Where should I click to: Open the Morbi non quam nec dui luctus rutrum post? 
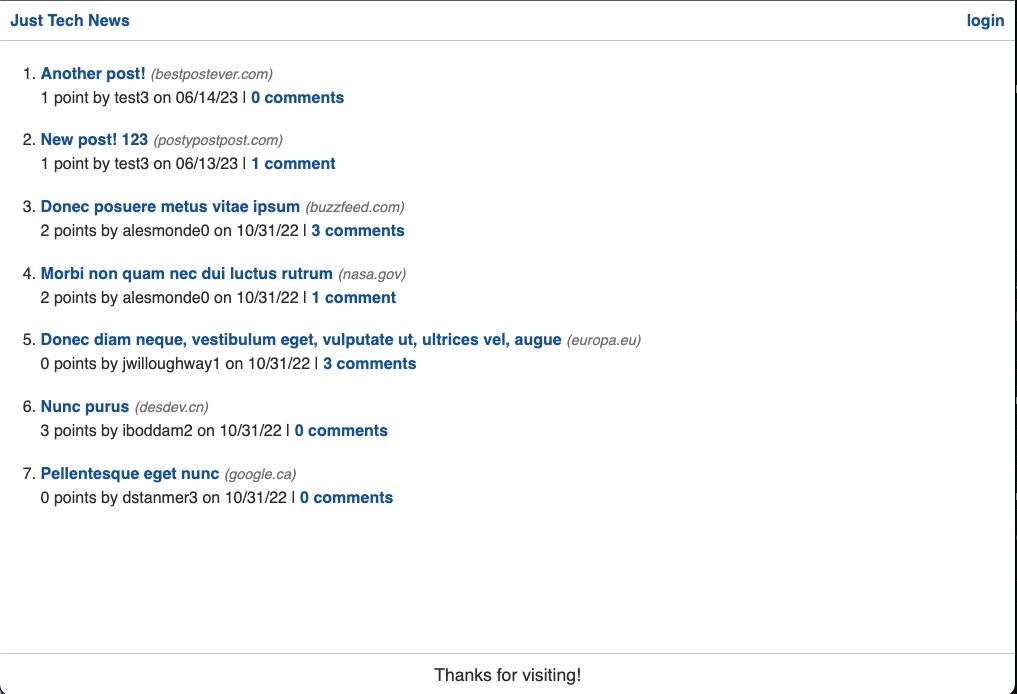click(186, 273)
